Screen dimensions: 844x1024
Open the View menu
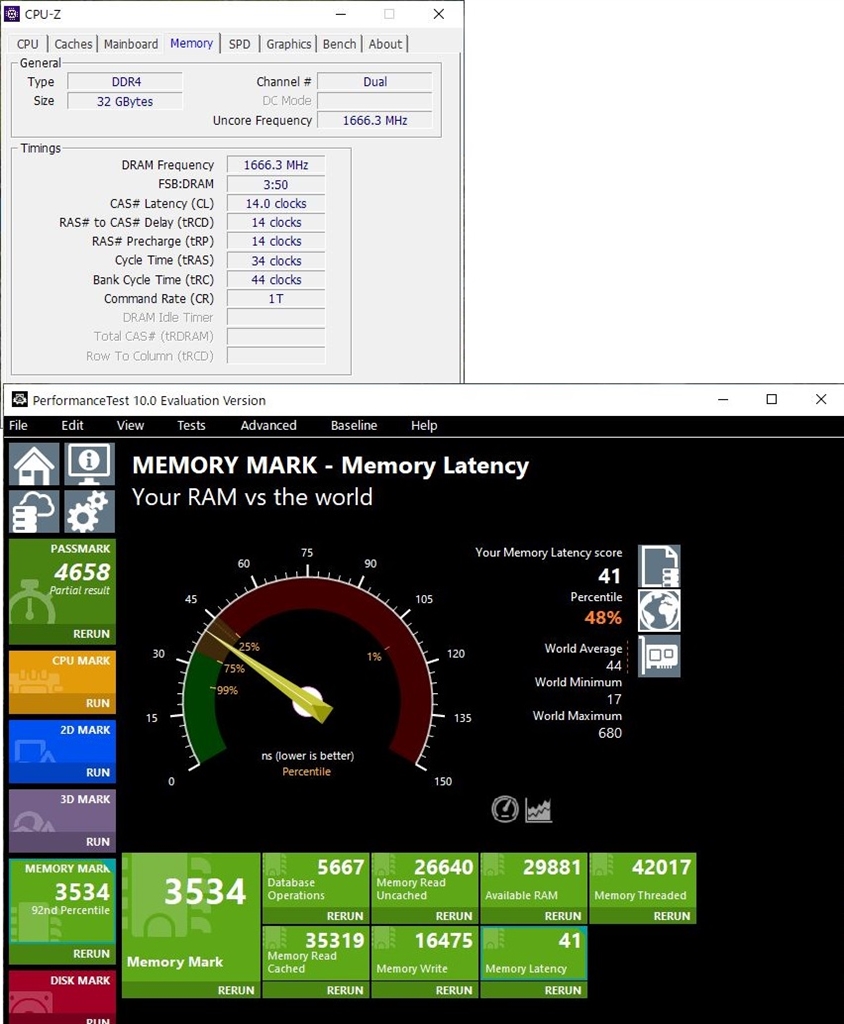(x=130, y=425)
